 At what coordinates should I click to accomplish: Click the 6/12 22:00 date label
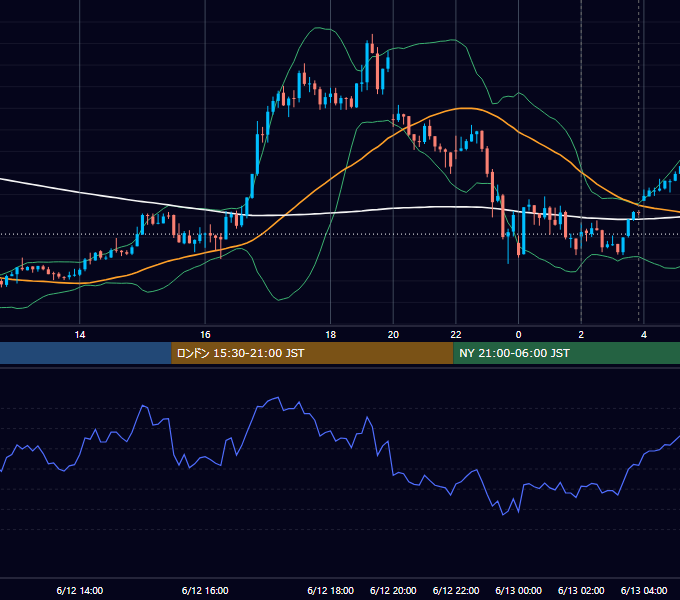pos(456,591)
